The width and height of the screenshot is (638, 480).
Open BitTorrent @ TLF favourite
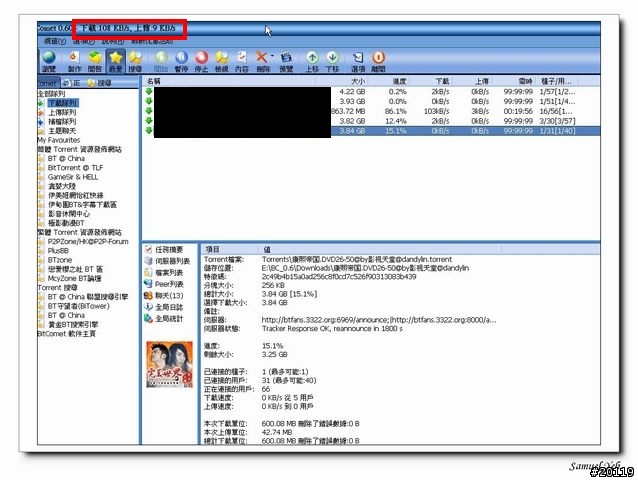[x=75, y=168]
